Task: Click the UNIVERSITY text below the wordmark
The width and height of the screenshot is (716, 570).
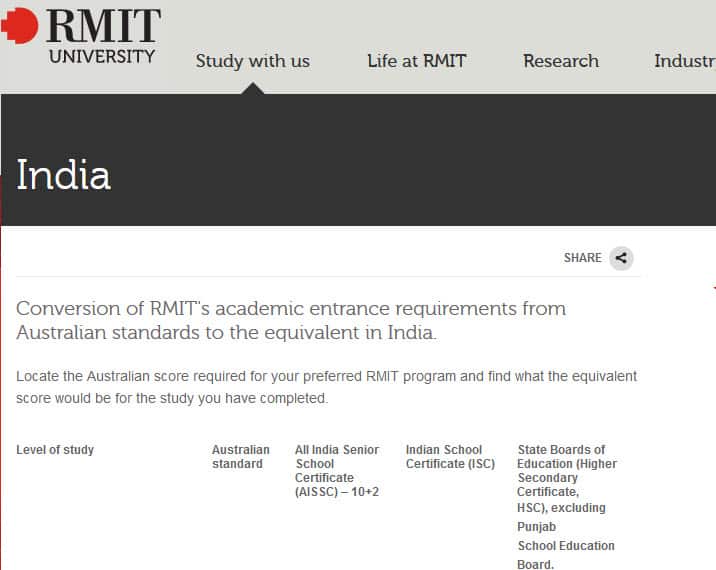Action: [102, 56]
